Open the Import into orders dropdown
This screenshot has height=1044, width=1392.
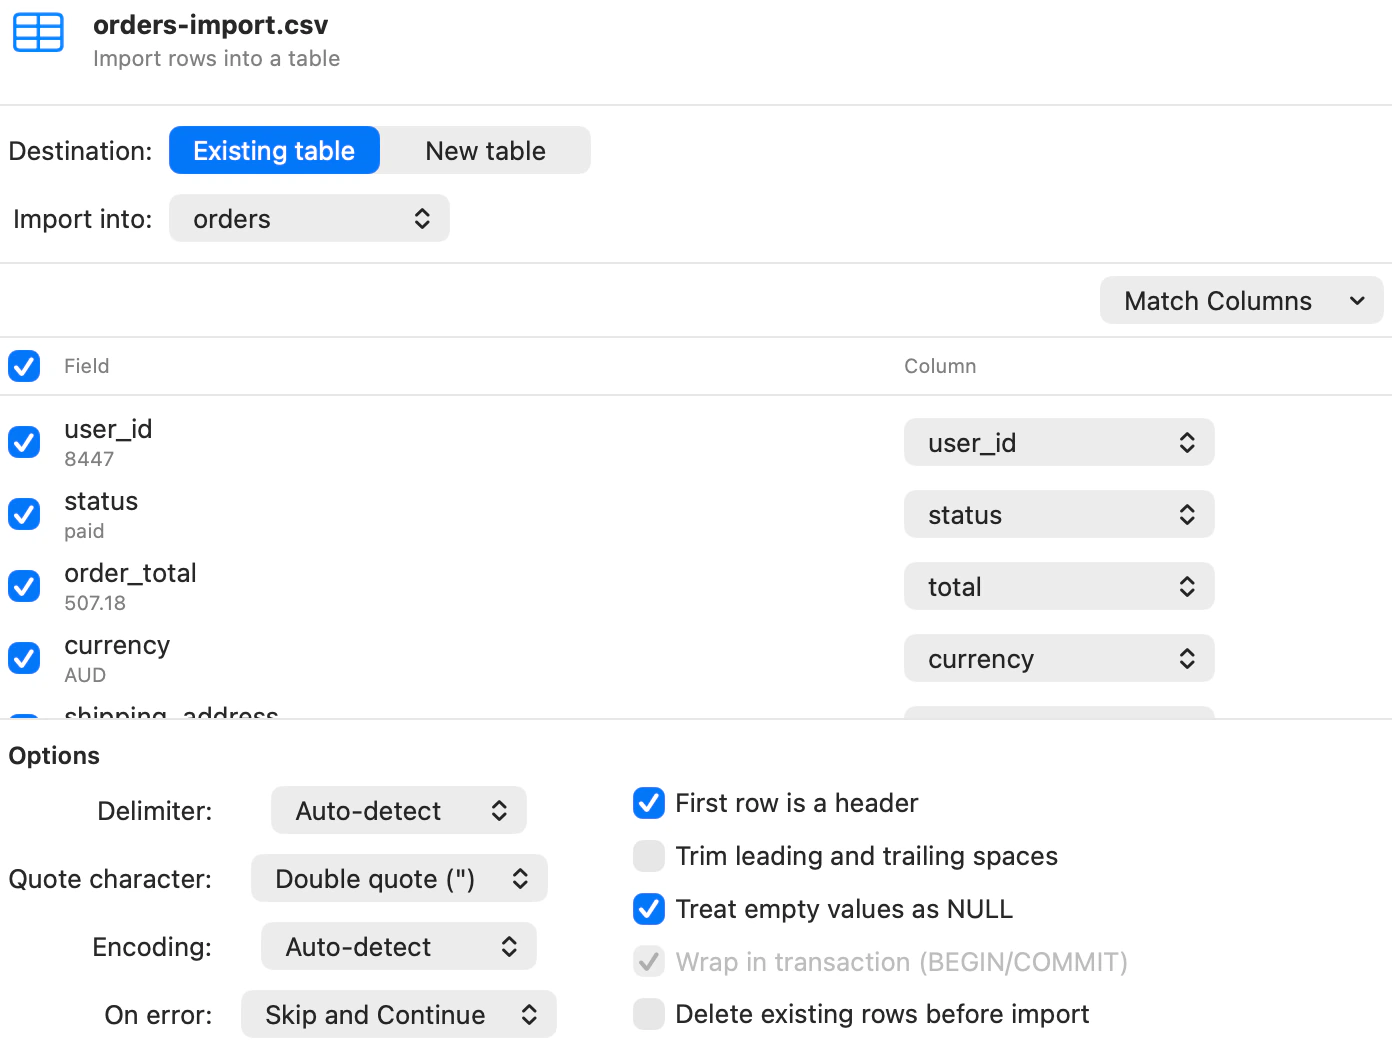[x=309, y=218]
